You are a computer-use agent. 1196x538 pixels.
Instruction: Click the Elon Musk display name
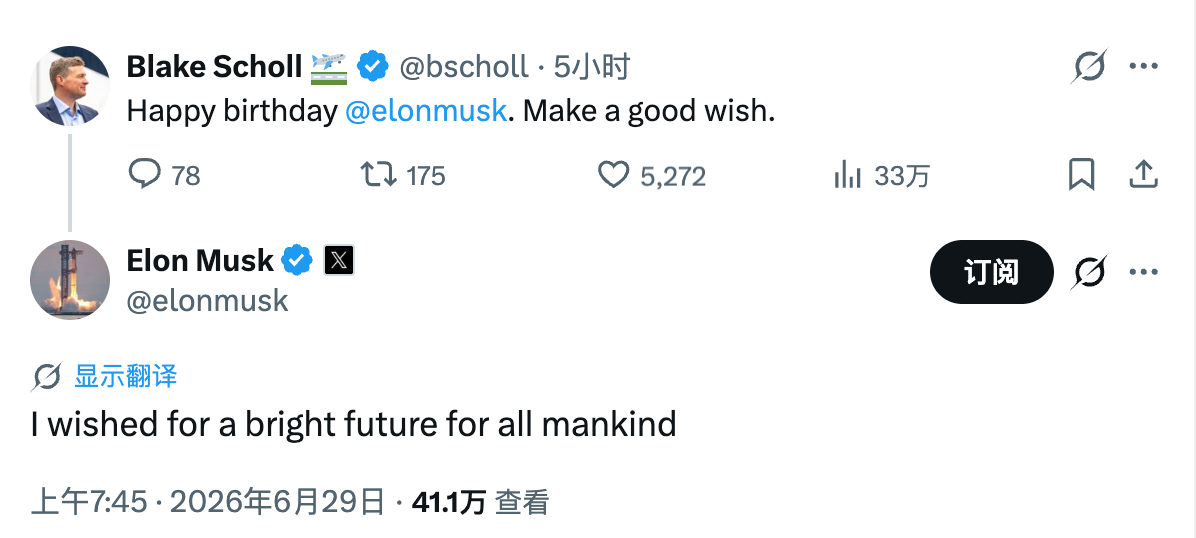(200, 261)
